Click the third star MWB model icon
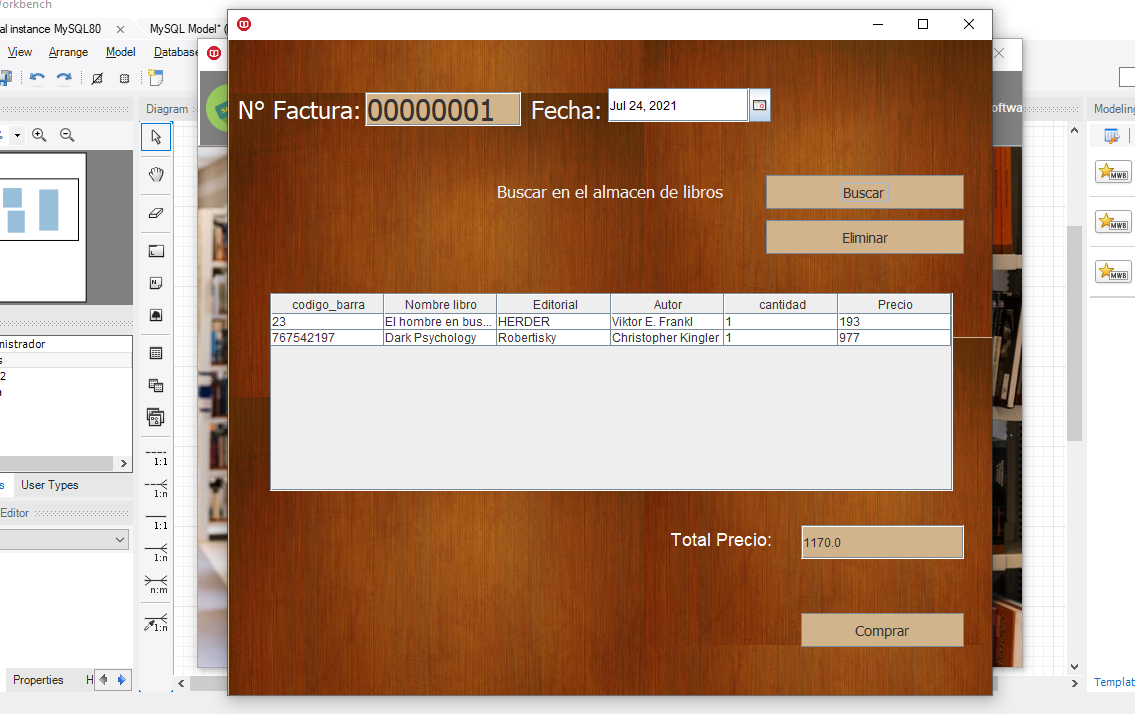The image size is (1135, 714). coord(1113,272)
